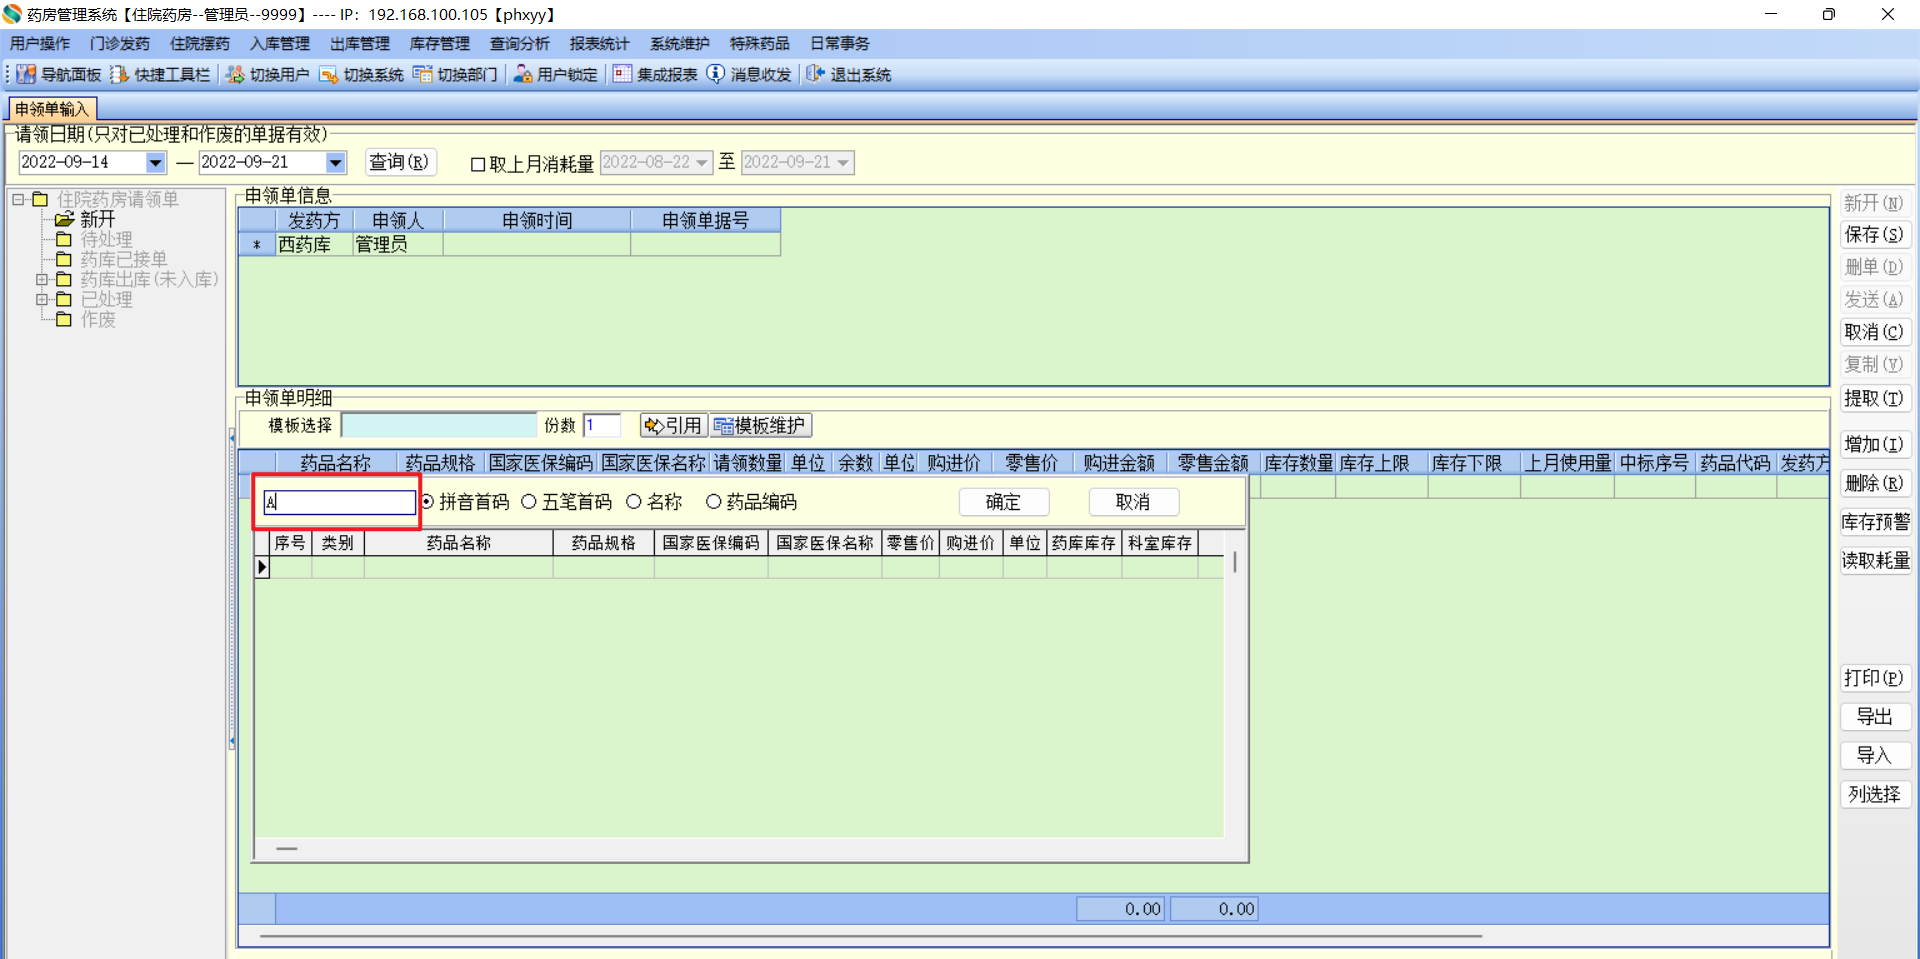The width and height of the screenshot is (1920, 959).
Task: Click the 引用 template reference button
Action: tap(674, 425)
